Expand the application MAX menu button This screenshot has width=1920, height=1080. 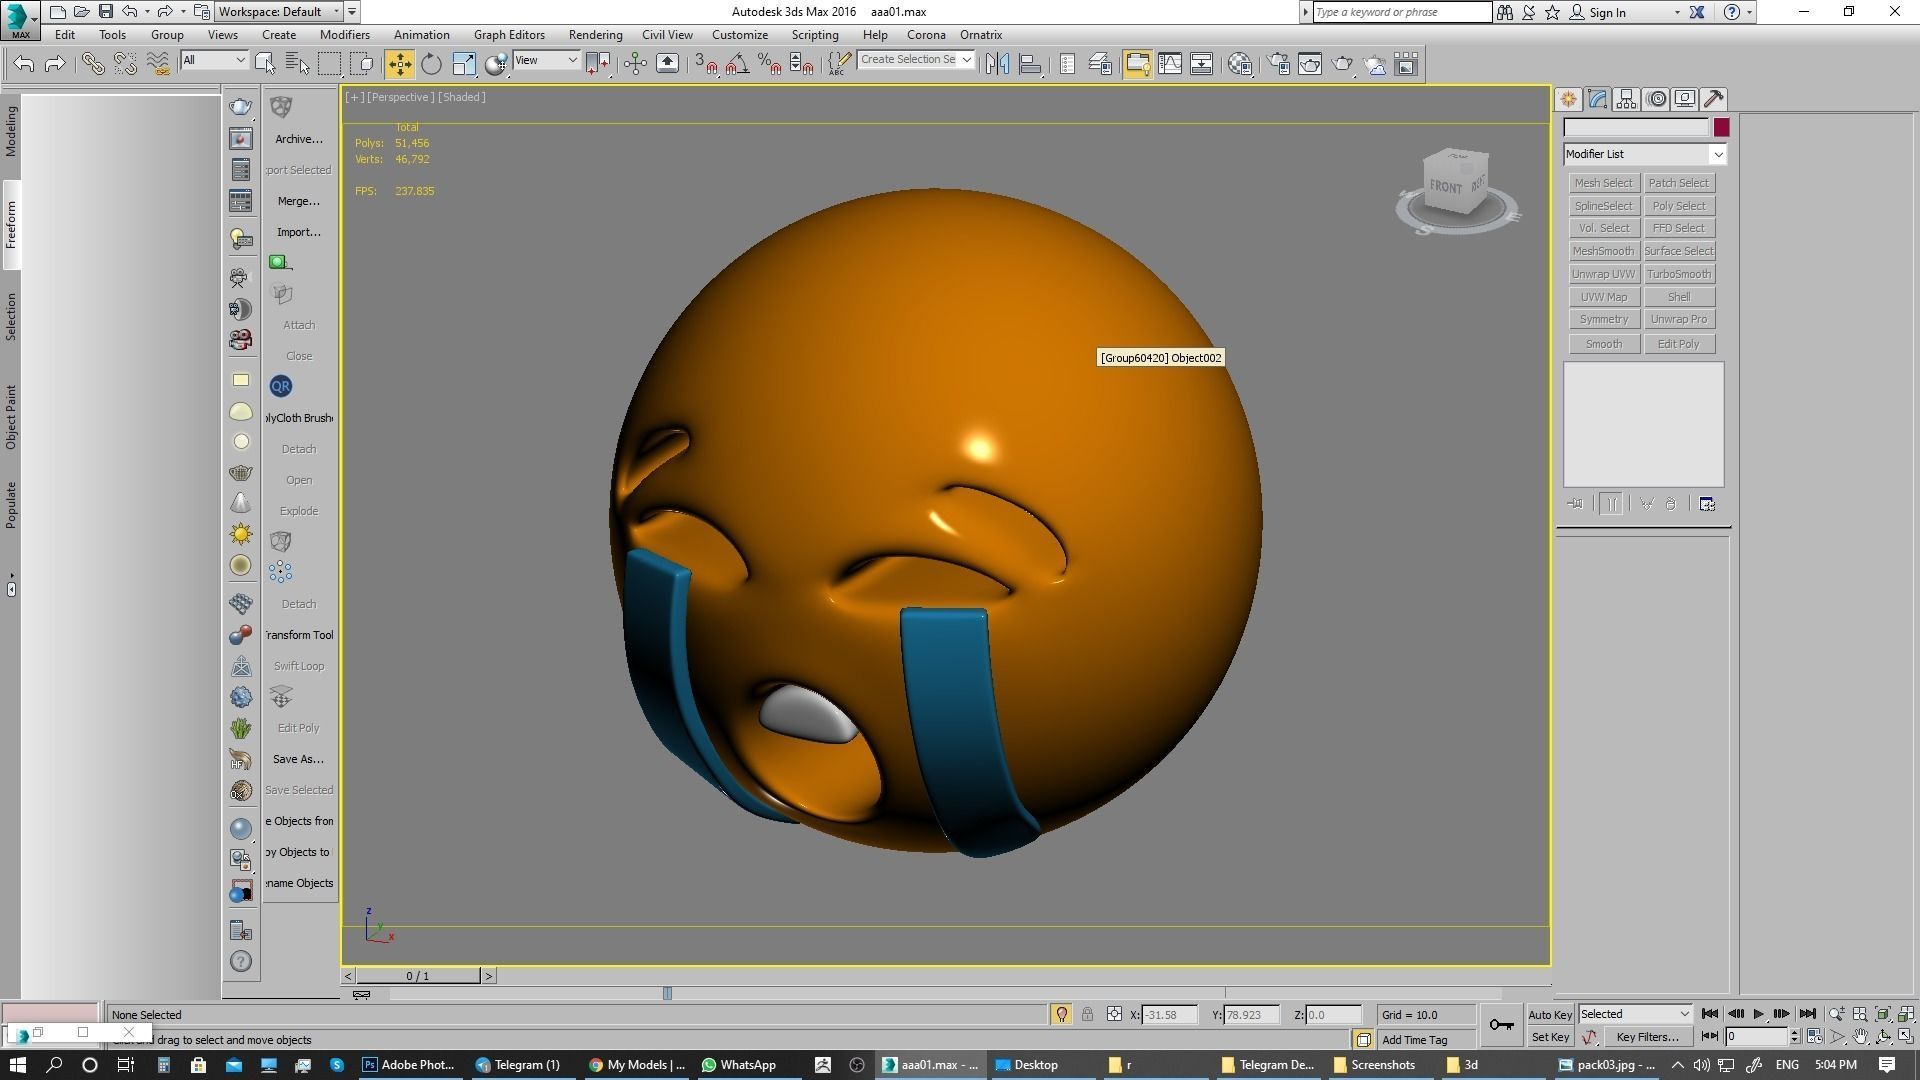(20, 19)
